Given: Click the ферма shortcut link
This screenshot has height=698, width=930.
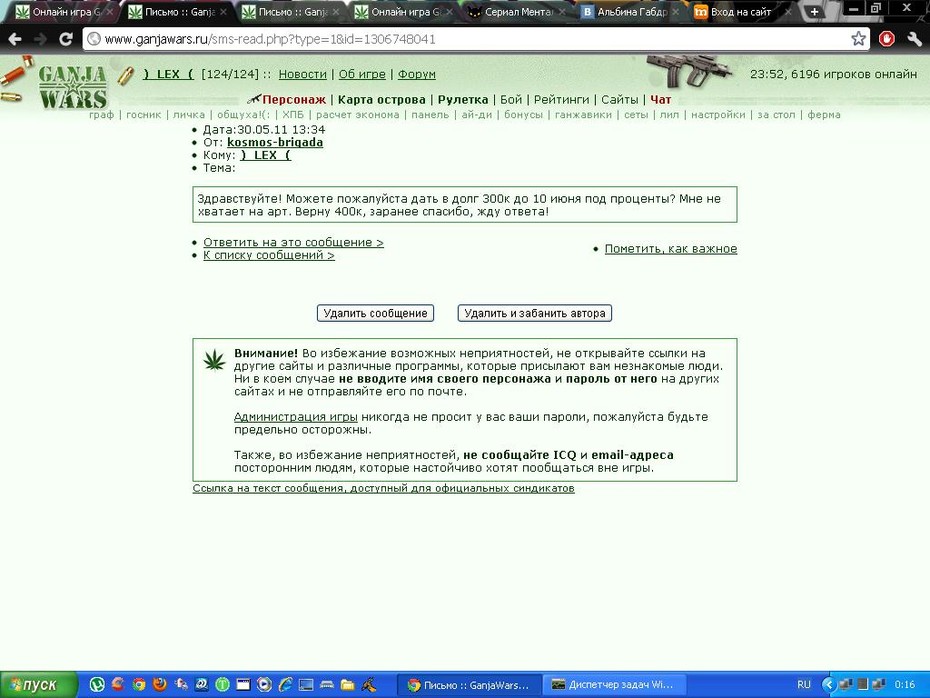Looking at the screenshot, I should coord(824,114).
